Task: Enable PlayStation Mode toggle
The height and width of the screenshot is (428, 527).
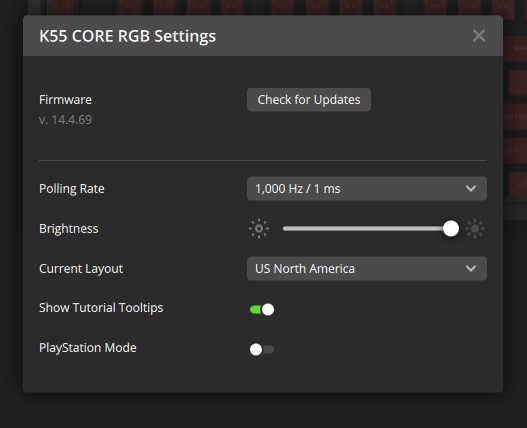Action: (262, 349)
